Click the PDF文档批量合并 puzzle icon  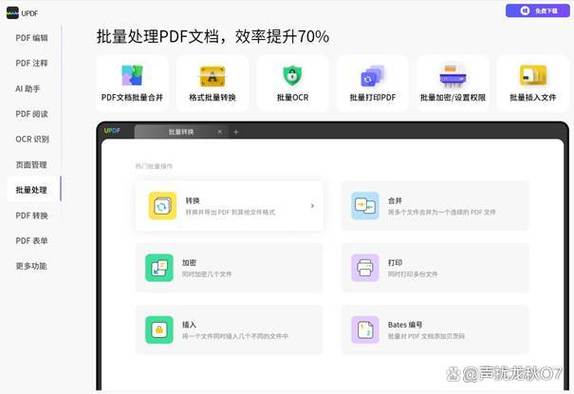pos(132,75)
